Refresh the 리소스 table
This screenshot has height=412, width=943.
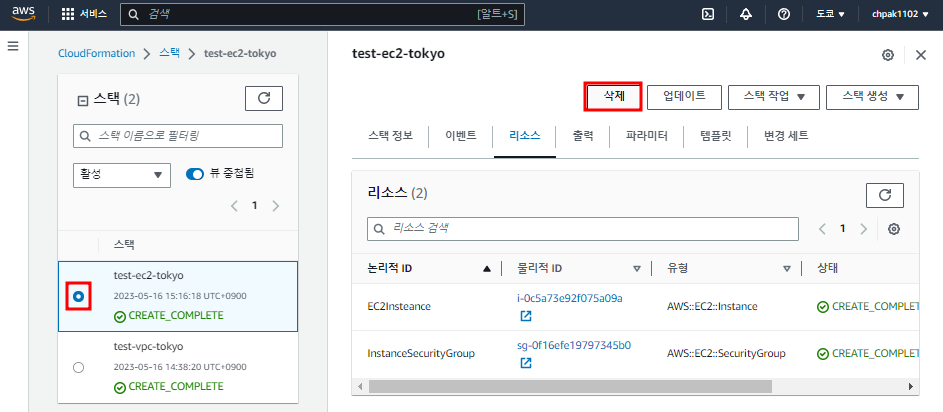pyautogui.click(x=885, y=195)
